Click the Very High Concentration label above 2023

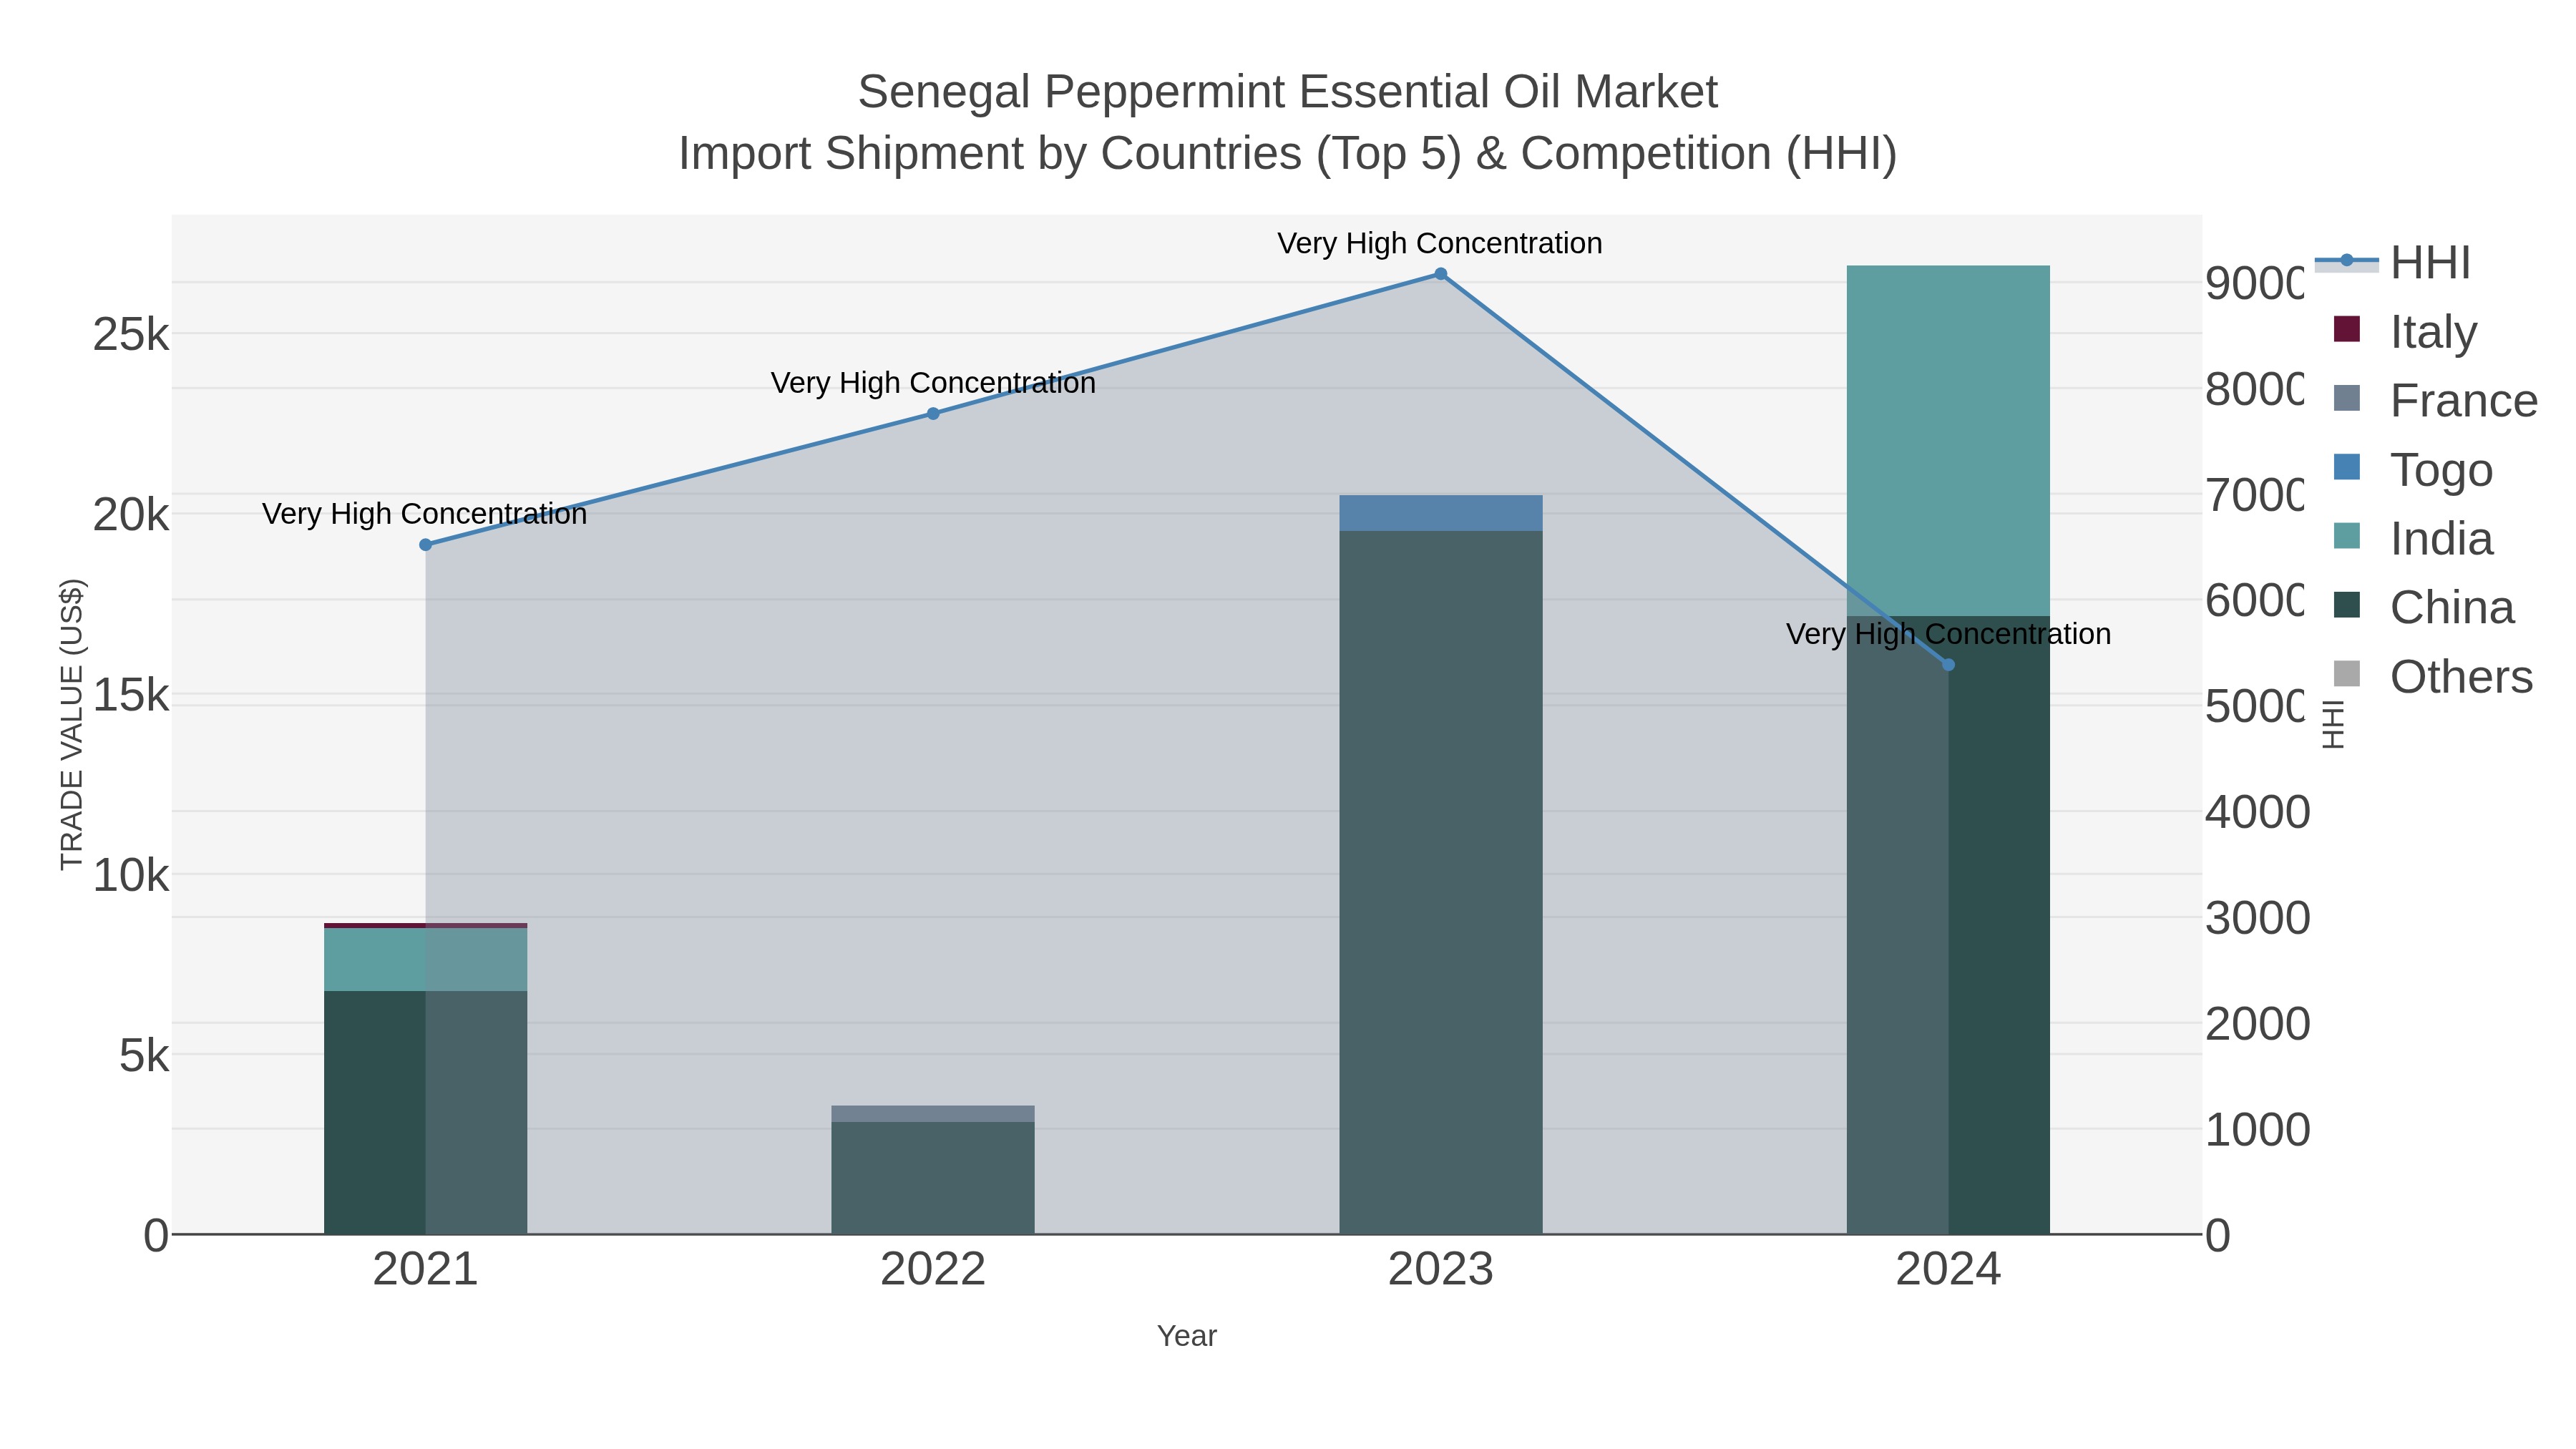coord(1440,243)
